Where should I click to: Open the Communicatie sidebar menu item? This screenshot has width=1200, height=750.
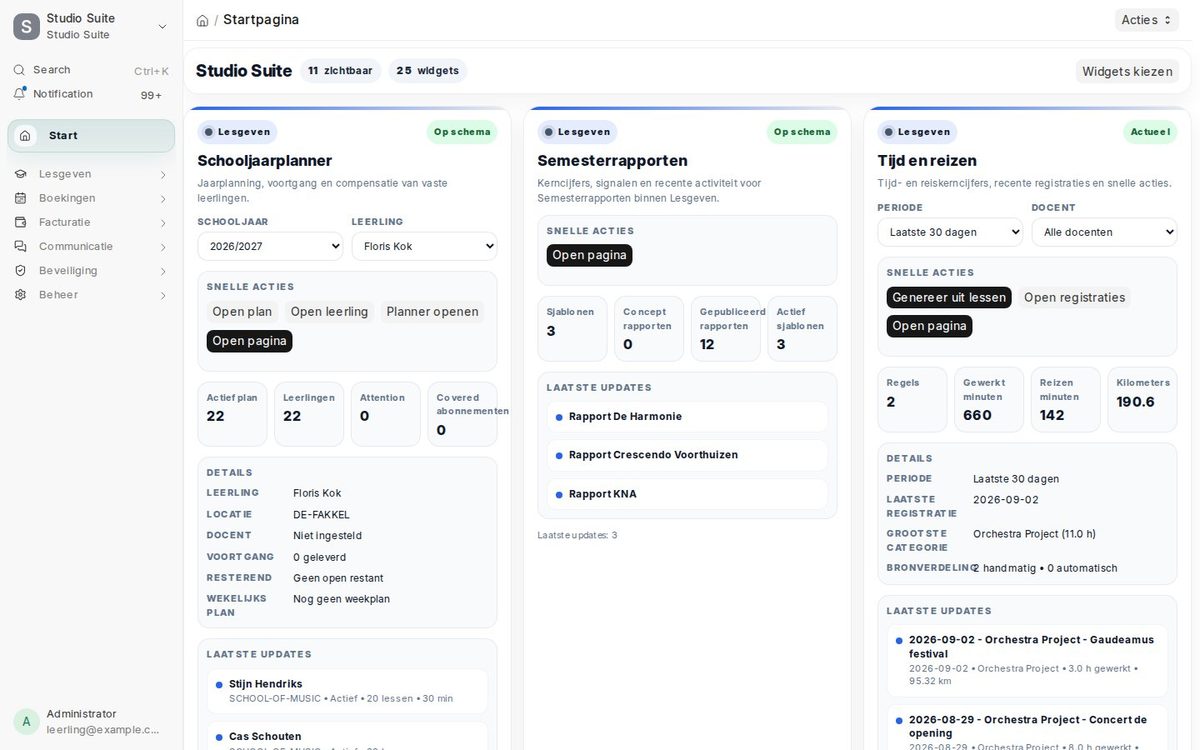pyautogui.click(x=91, y=246)
